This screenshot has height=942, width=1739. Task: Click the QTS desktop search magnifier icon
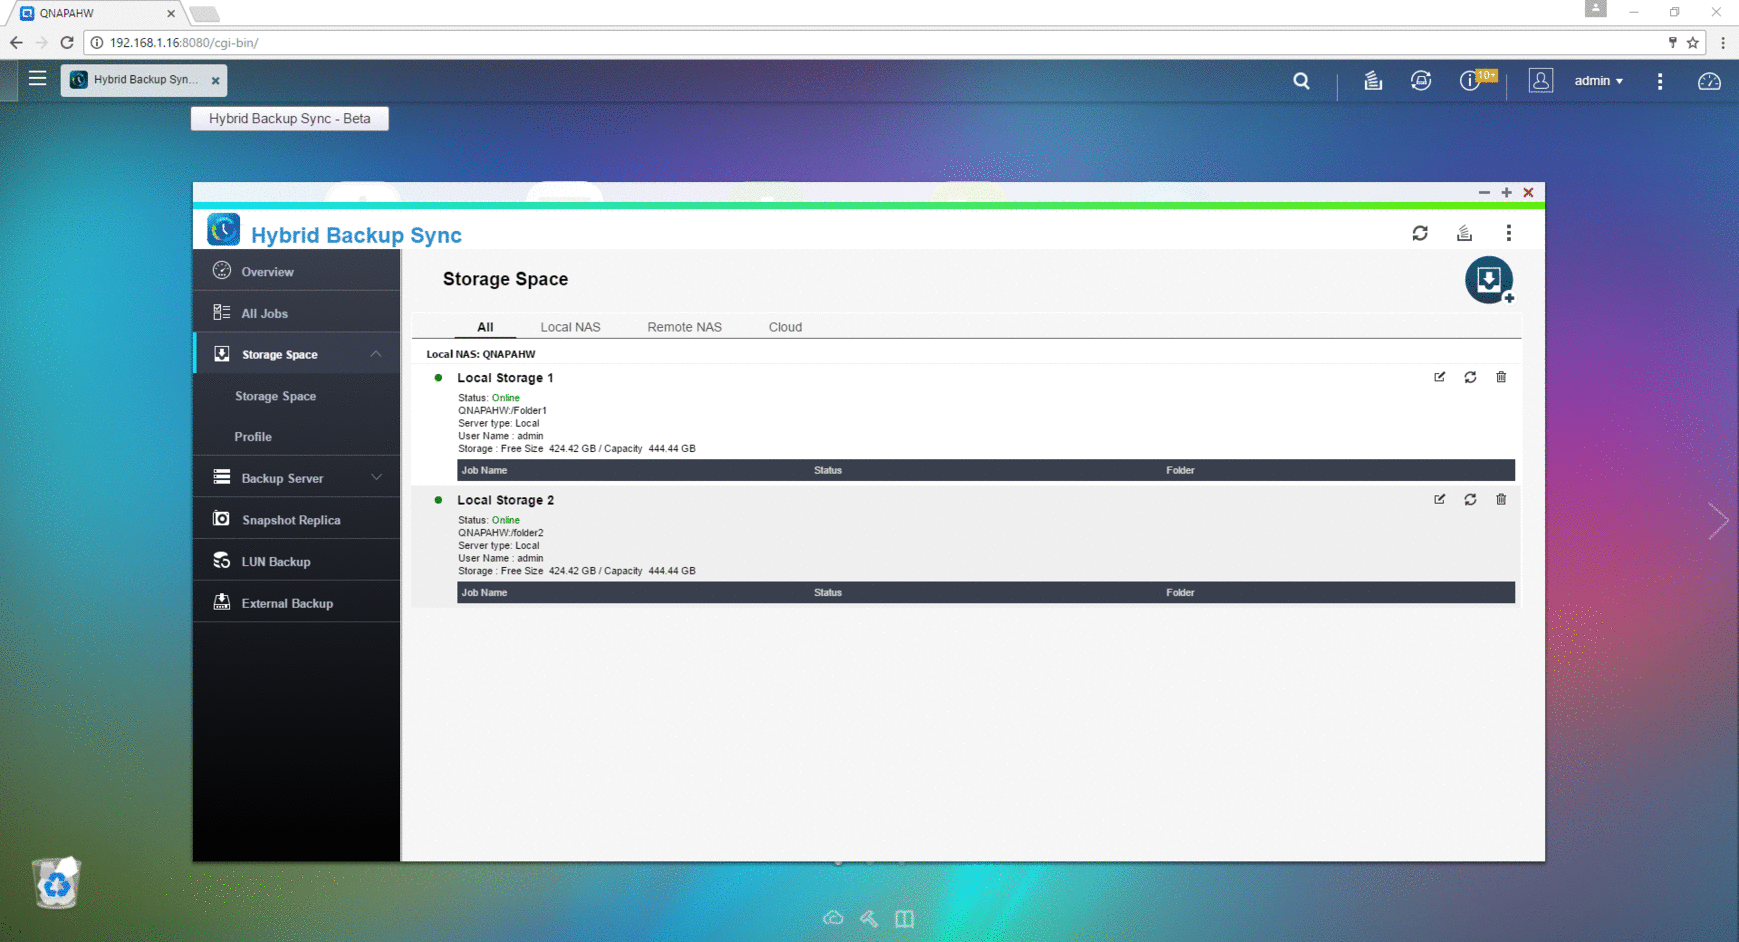(1301, 81)
